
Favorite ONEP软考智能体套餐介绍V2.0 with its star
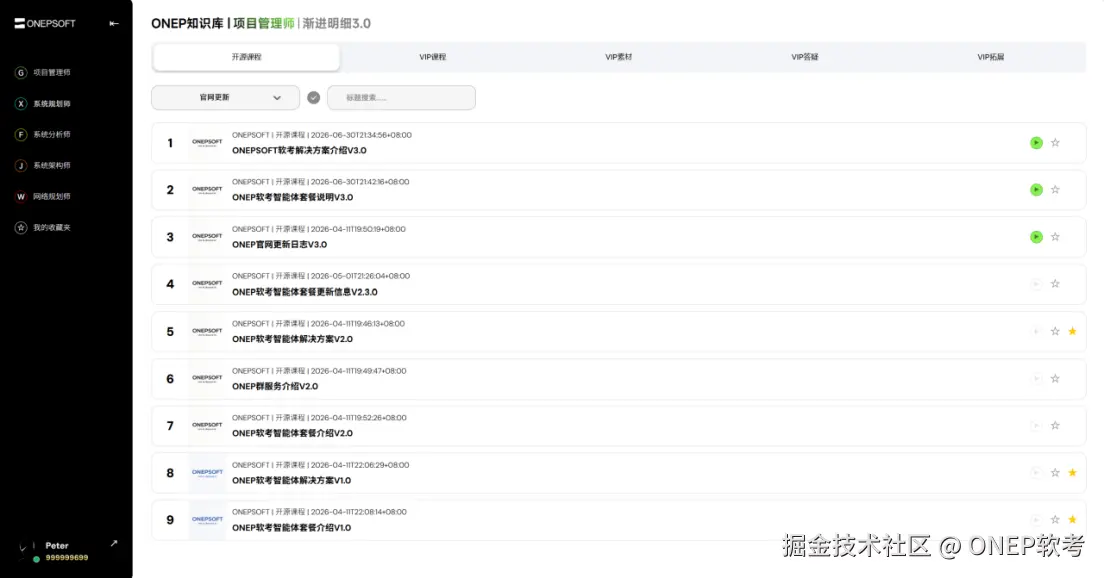click(x=1055, y=425)
